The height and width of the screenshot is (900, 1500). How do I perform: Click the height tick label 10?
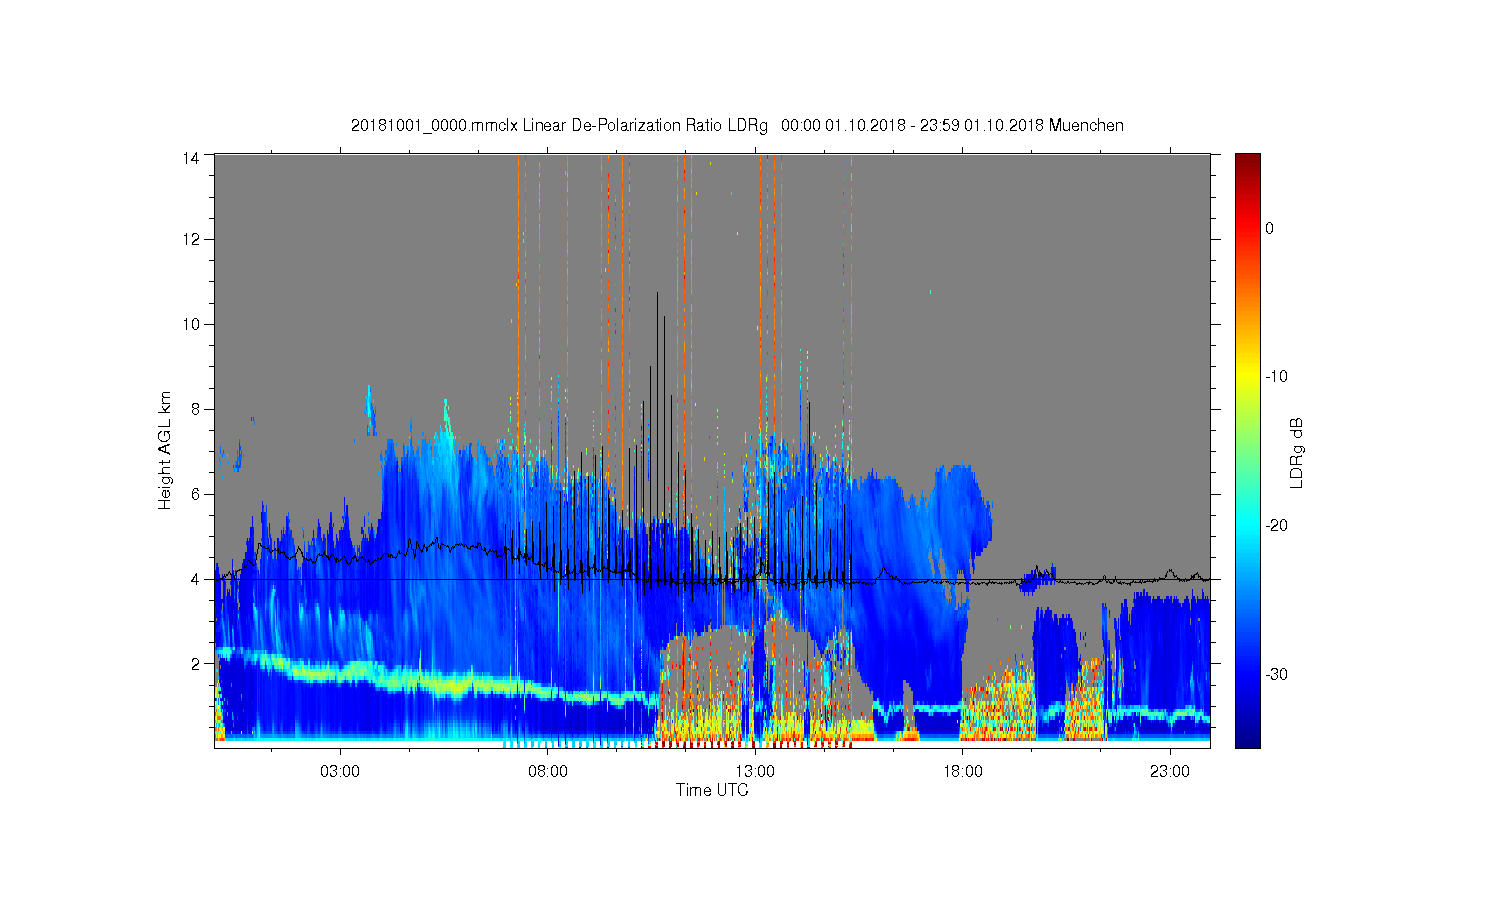(192, 324)
